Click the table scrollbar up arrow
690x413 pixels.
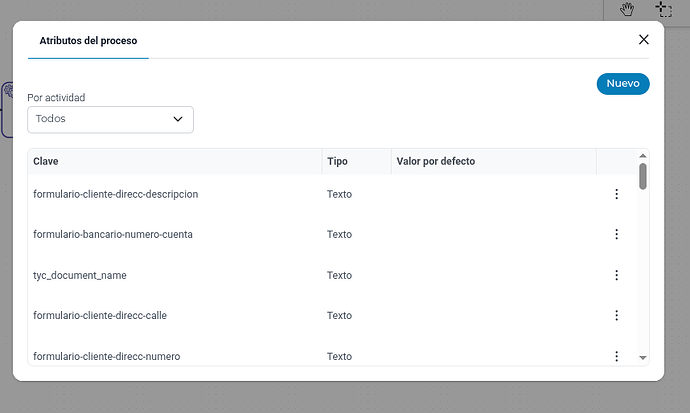point(642,156)
